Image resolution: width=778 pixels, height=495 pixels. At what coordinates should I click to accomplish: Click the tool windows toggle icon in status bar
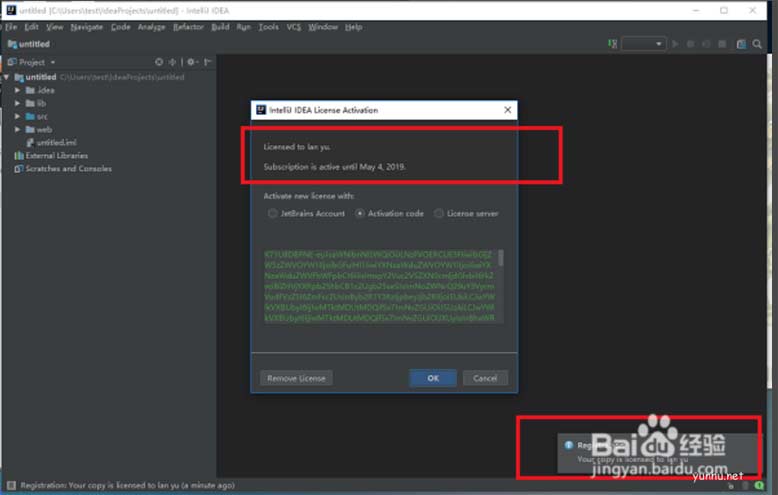(x=11, y=485)
